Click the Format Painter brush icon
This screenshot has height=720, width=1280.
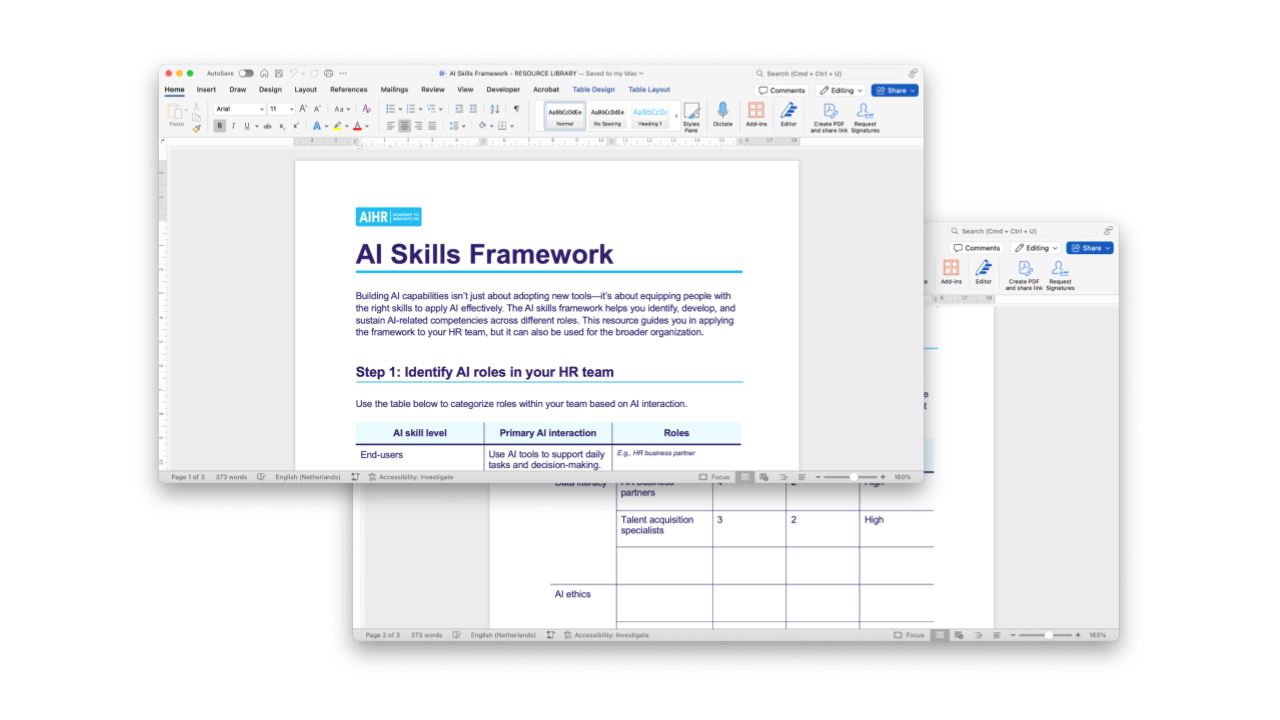coord(196,128)
